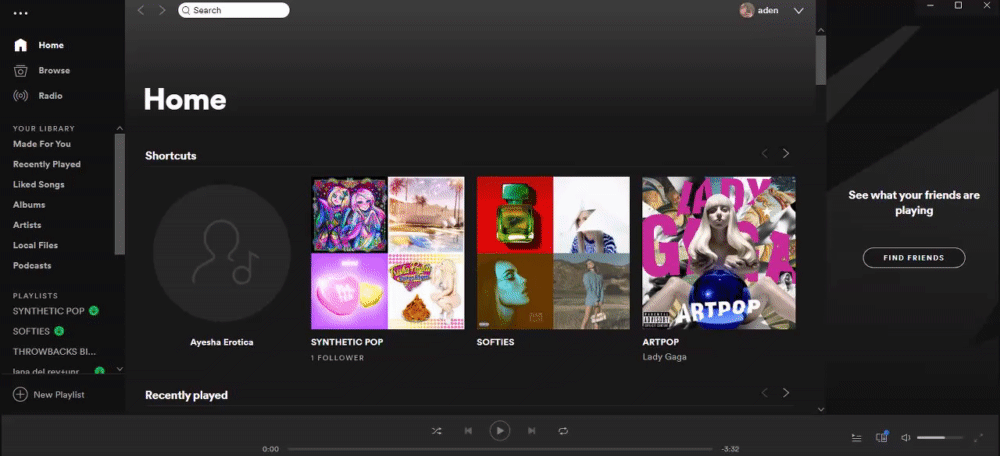The height and width of the screenshot is (456, 1000).
Task: Open the connect to device icon
Action: (x=882, y=437)
